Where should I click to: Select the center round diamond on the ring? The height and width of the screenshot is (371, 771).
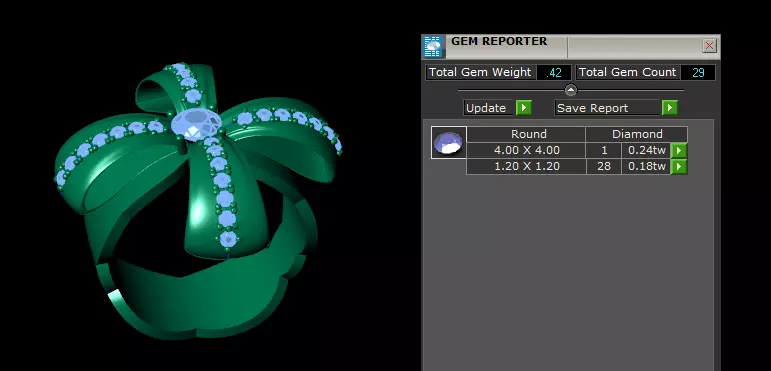click(x=196, y=123)
